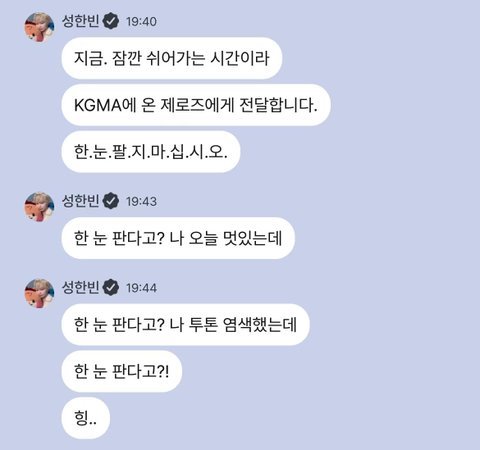480x450 pixels.
Task: Open profile picture beside the 19:44 message
Action: pyautogui.click(x=39, y=294)
